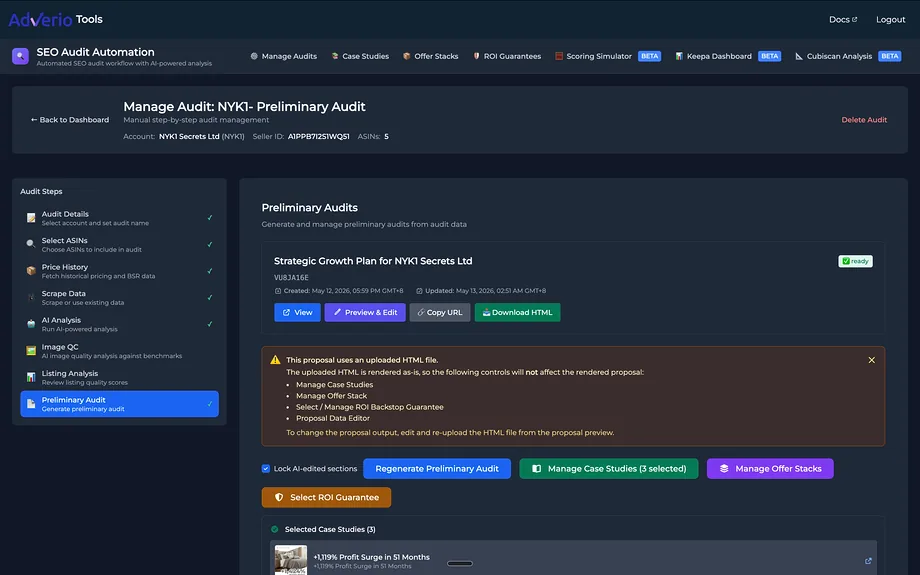Click the Seller ID A1PPB7I2S1WQS1

319,137
